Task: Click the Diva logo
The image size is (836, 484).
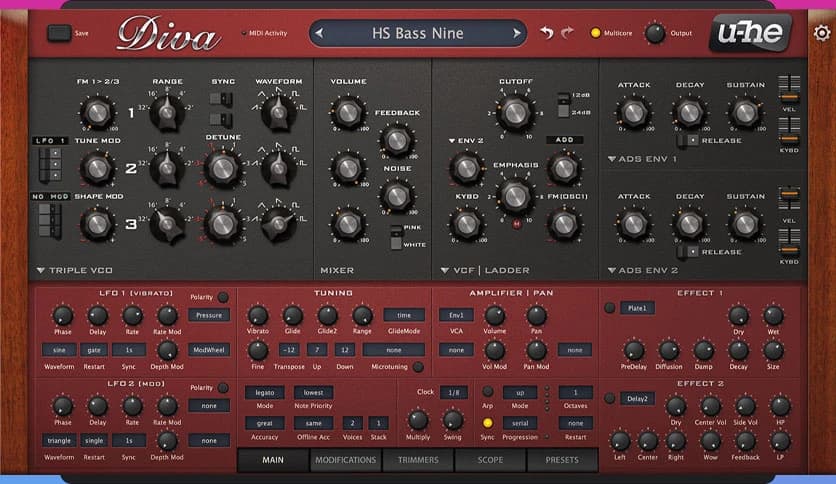Action: pyautogui.click(x=169, y=36)
